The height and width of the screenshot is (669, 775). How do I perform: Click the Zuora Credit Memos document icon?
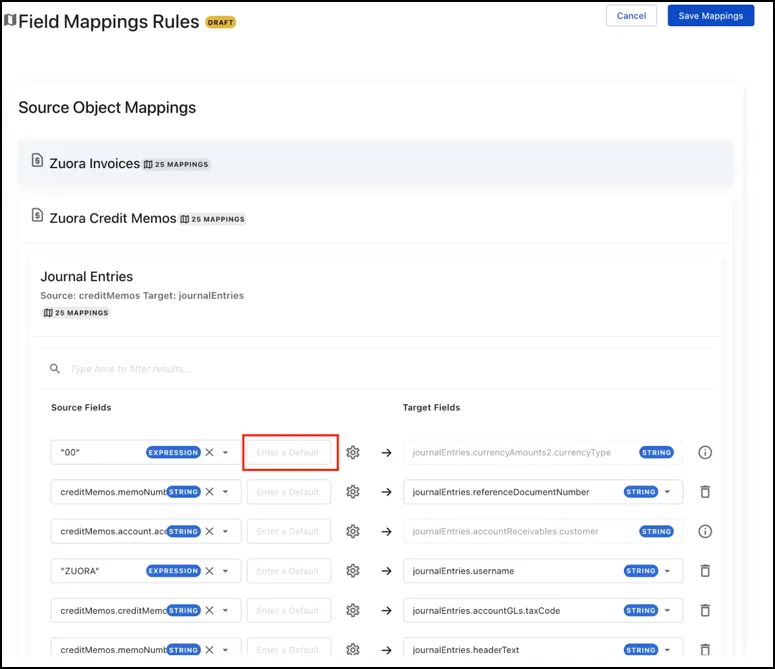coord(37,215)
